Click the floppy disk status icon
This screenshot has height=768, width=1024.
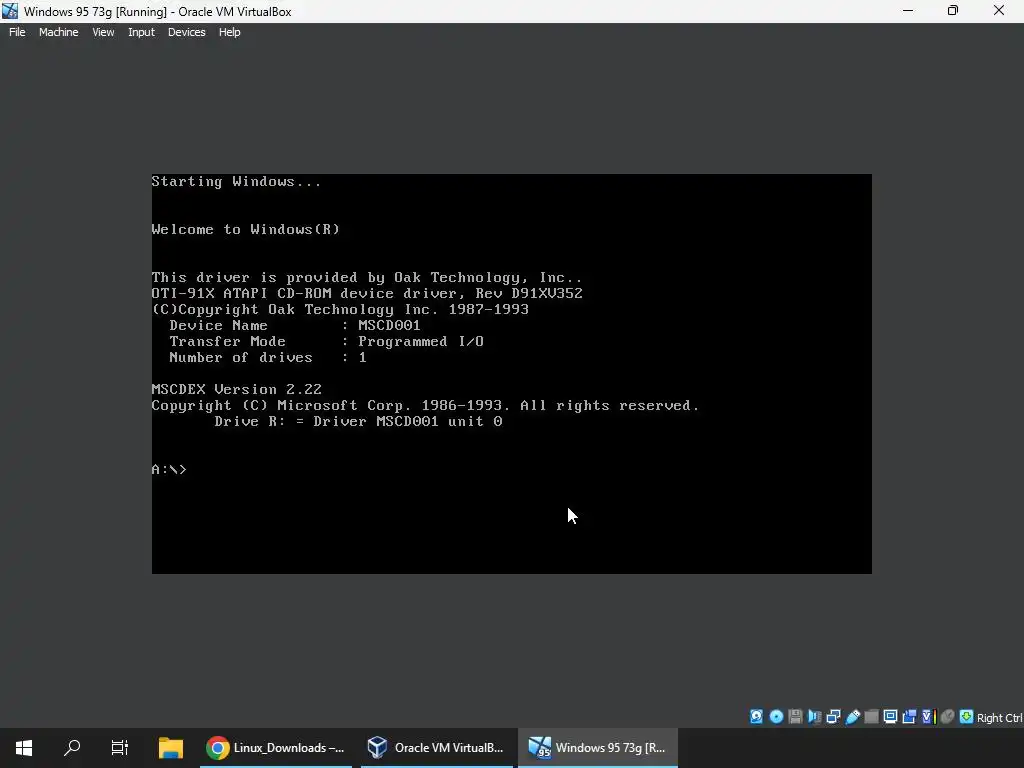tap(795, 716)
